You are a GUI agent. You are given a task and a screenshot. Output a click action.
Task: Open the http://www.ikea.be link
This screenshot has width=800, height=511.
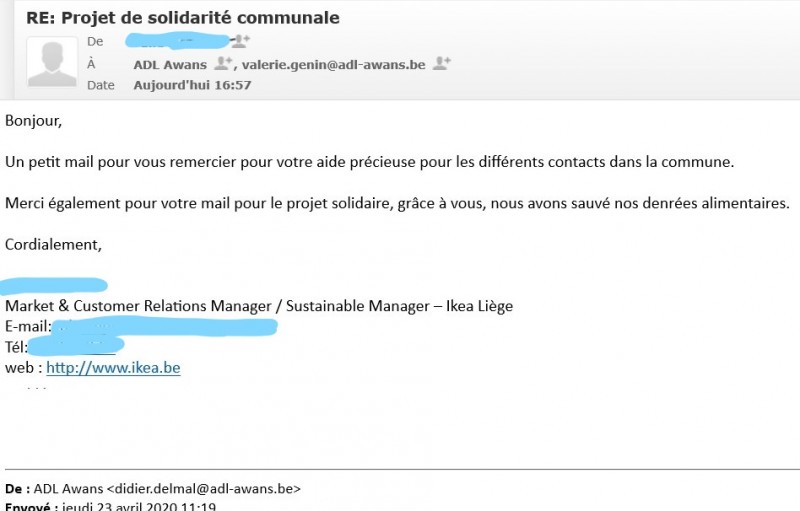113,368
